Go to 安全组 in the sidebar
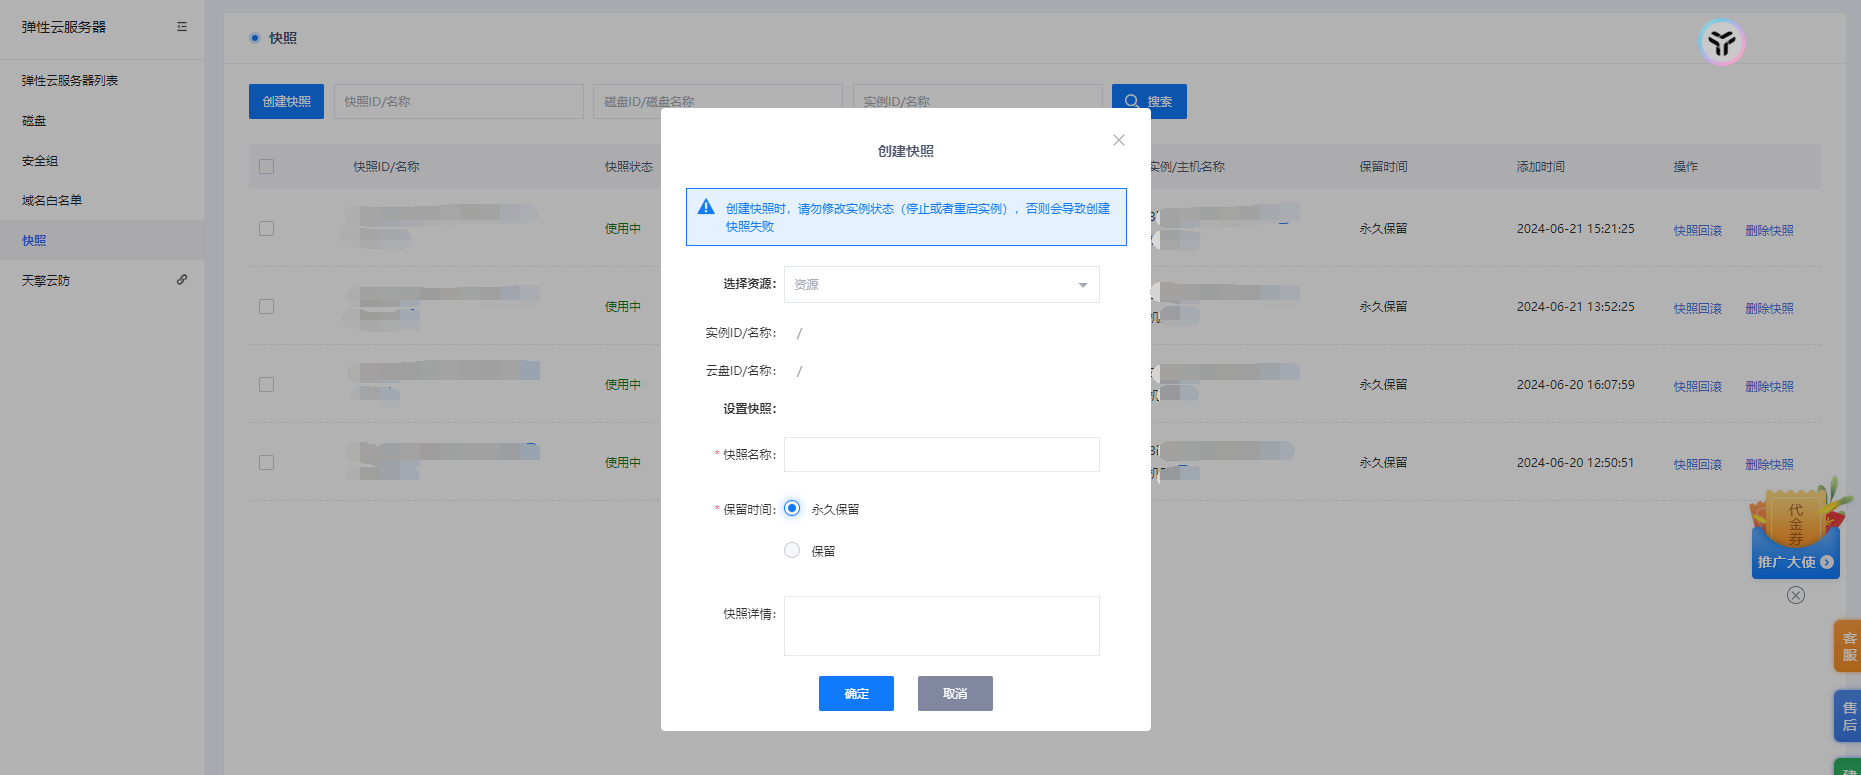The height and width of the screenshot is (775, 1861). point(40,161)
